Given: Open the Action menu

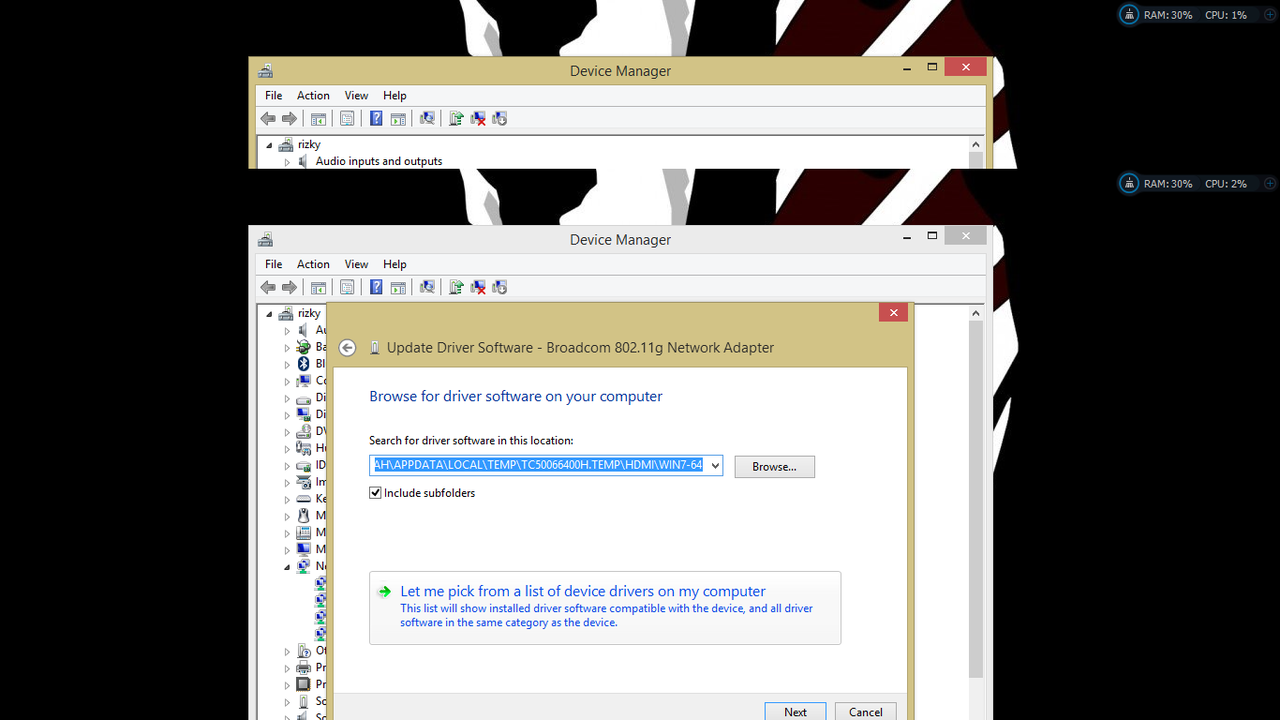Looking at the screenshot, I should 313,264.
